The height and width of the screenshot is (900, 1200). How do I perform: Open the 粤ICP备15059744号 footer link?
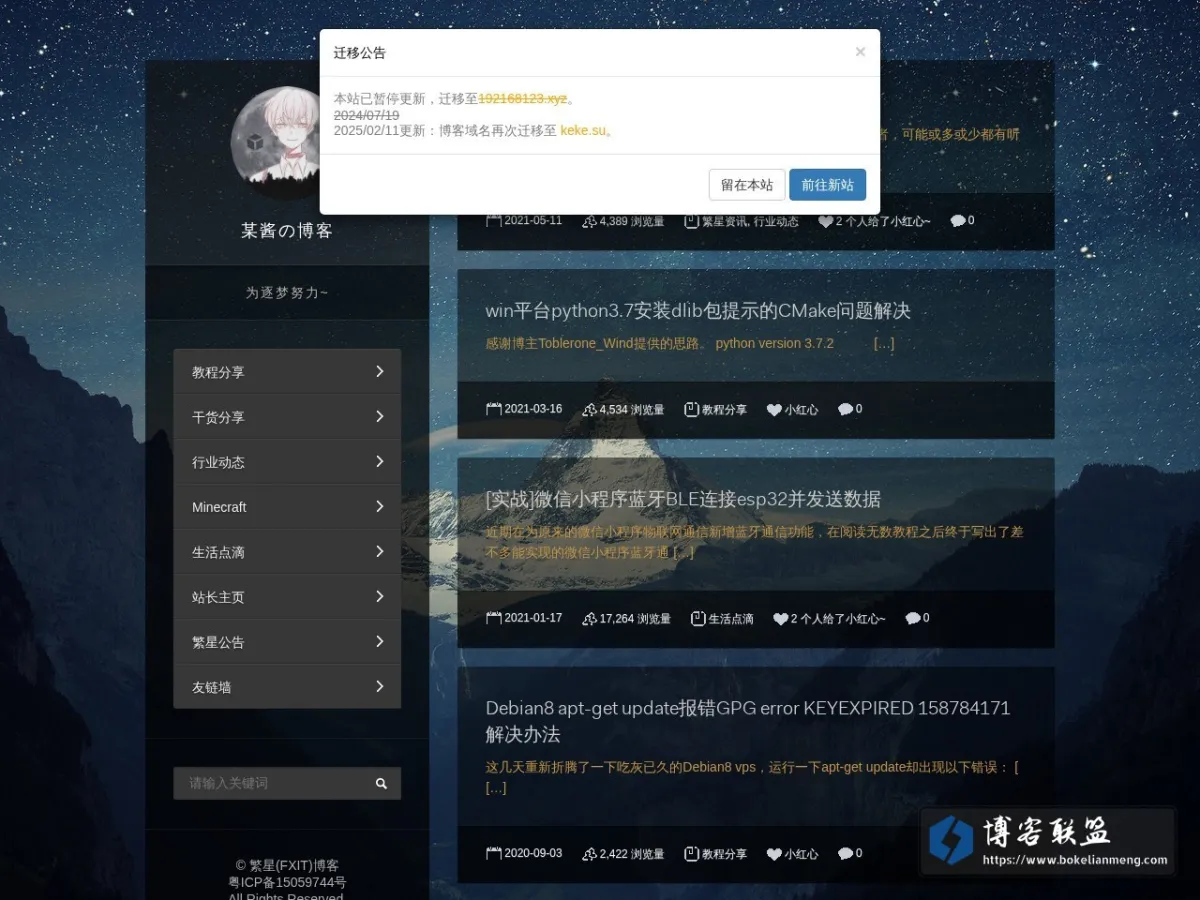pyautogui.click(x=287, y=883)
